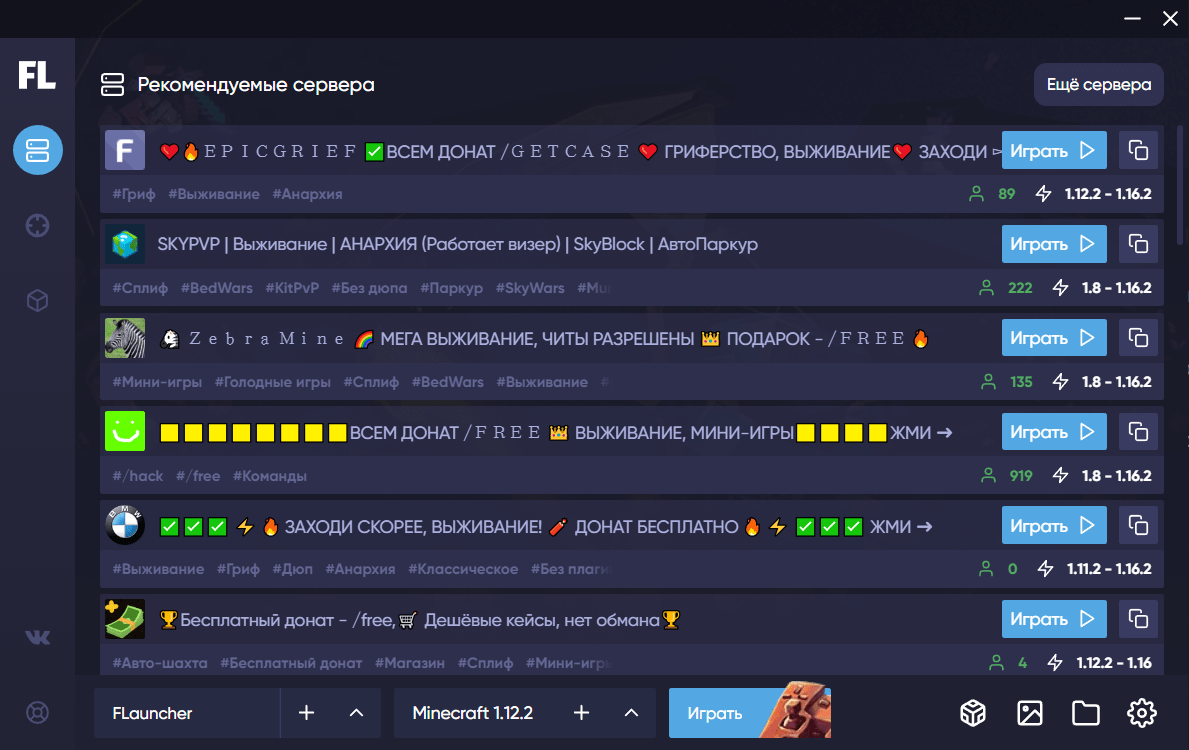The image size is (1189, 750).
Task: Copy address of Бесплатный донат server
Action: pos(1138,619)
